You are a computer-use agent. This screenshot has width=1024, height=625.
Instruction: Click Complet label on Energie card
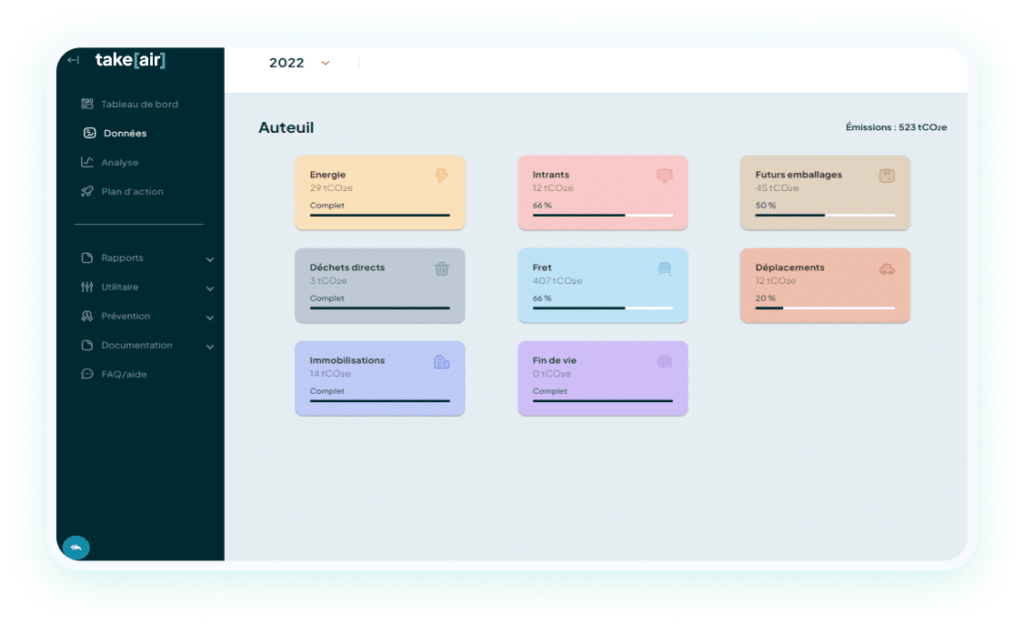327,205
